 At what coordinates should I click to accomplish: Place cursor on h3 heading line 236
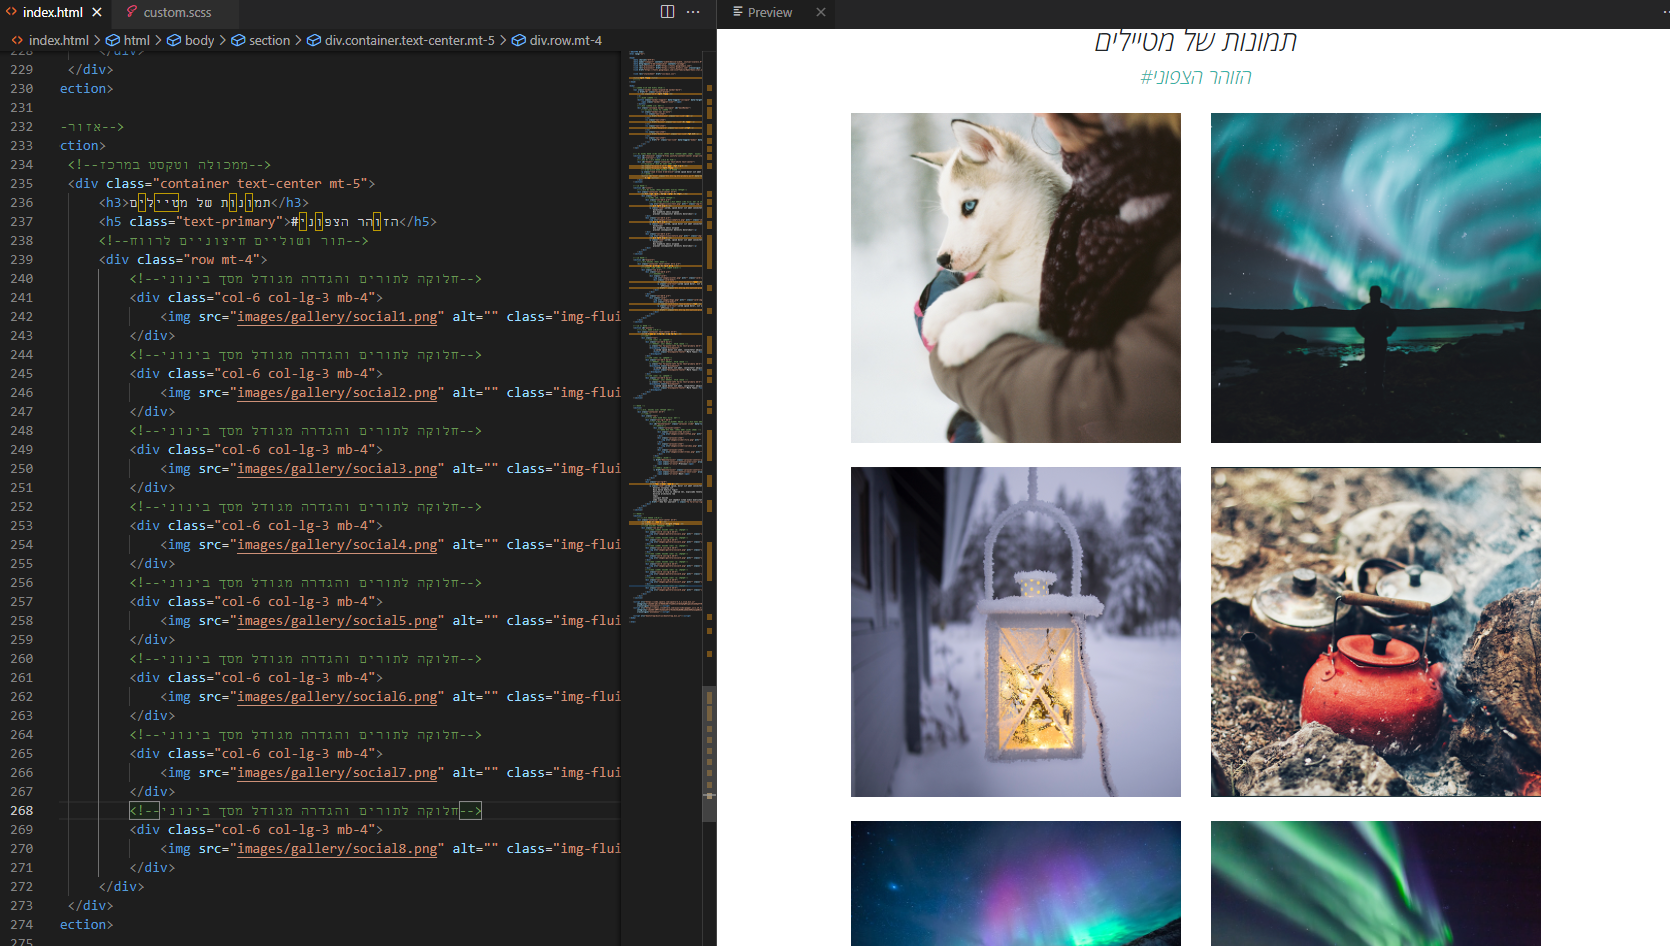pyautogui.click(x=204, y=203)
